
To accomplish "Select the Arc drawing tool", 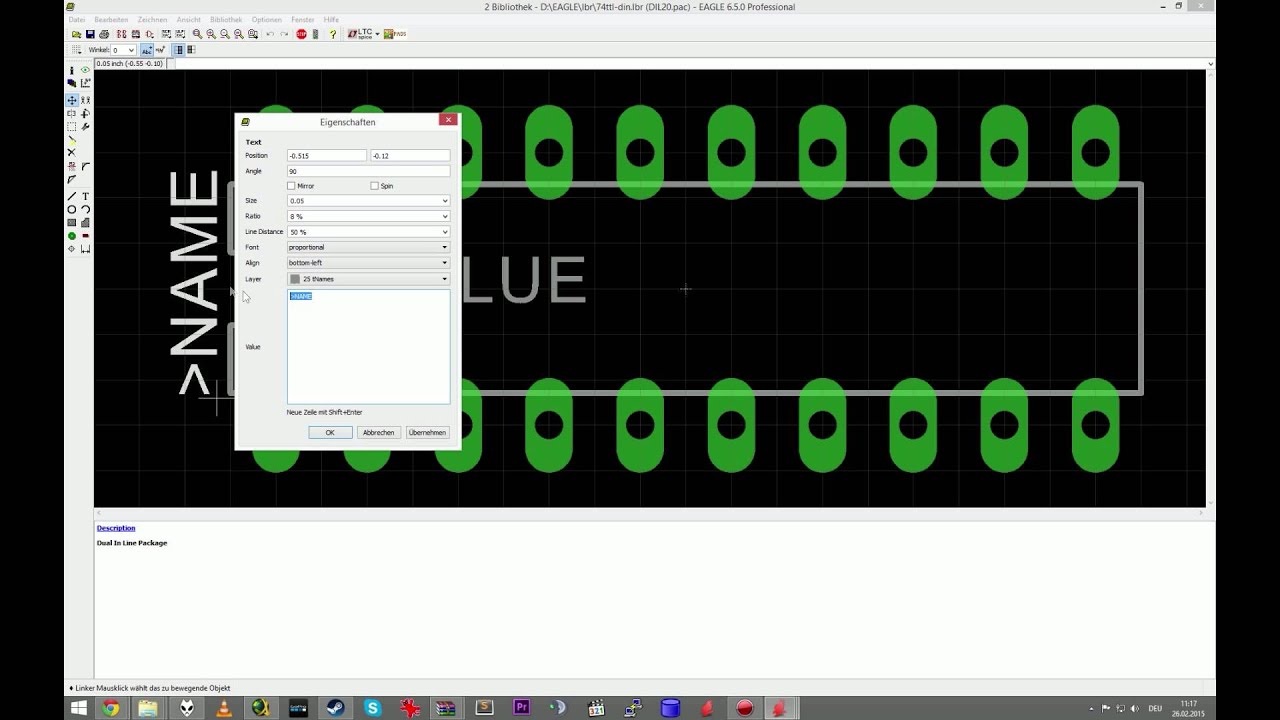I will point(86,209).
